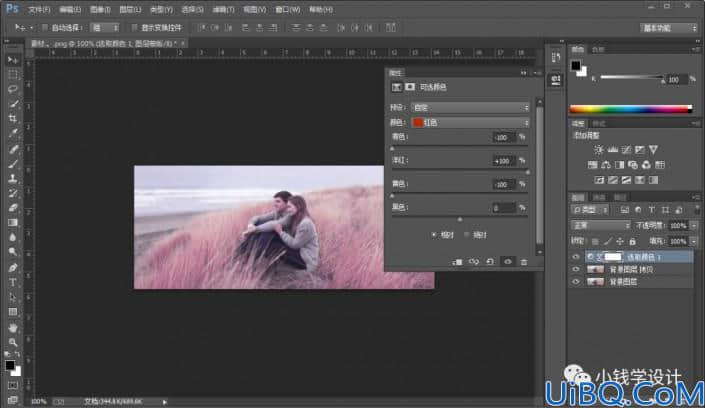Hide the 背景图层 layer
This screenshot has width=705, height=408.
pyautogui.click(x=576, y=282)
